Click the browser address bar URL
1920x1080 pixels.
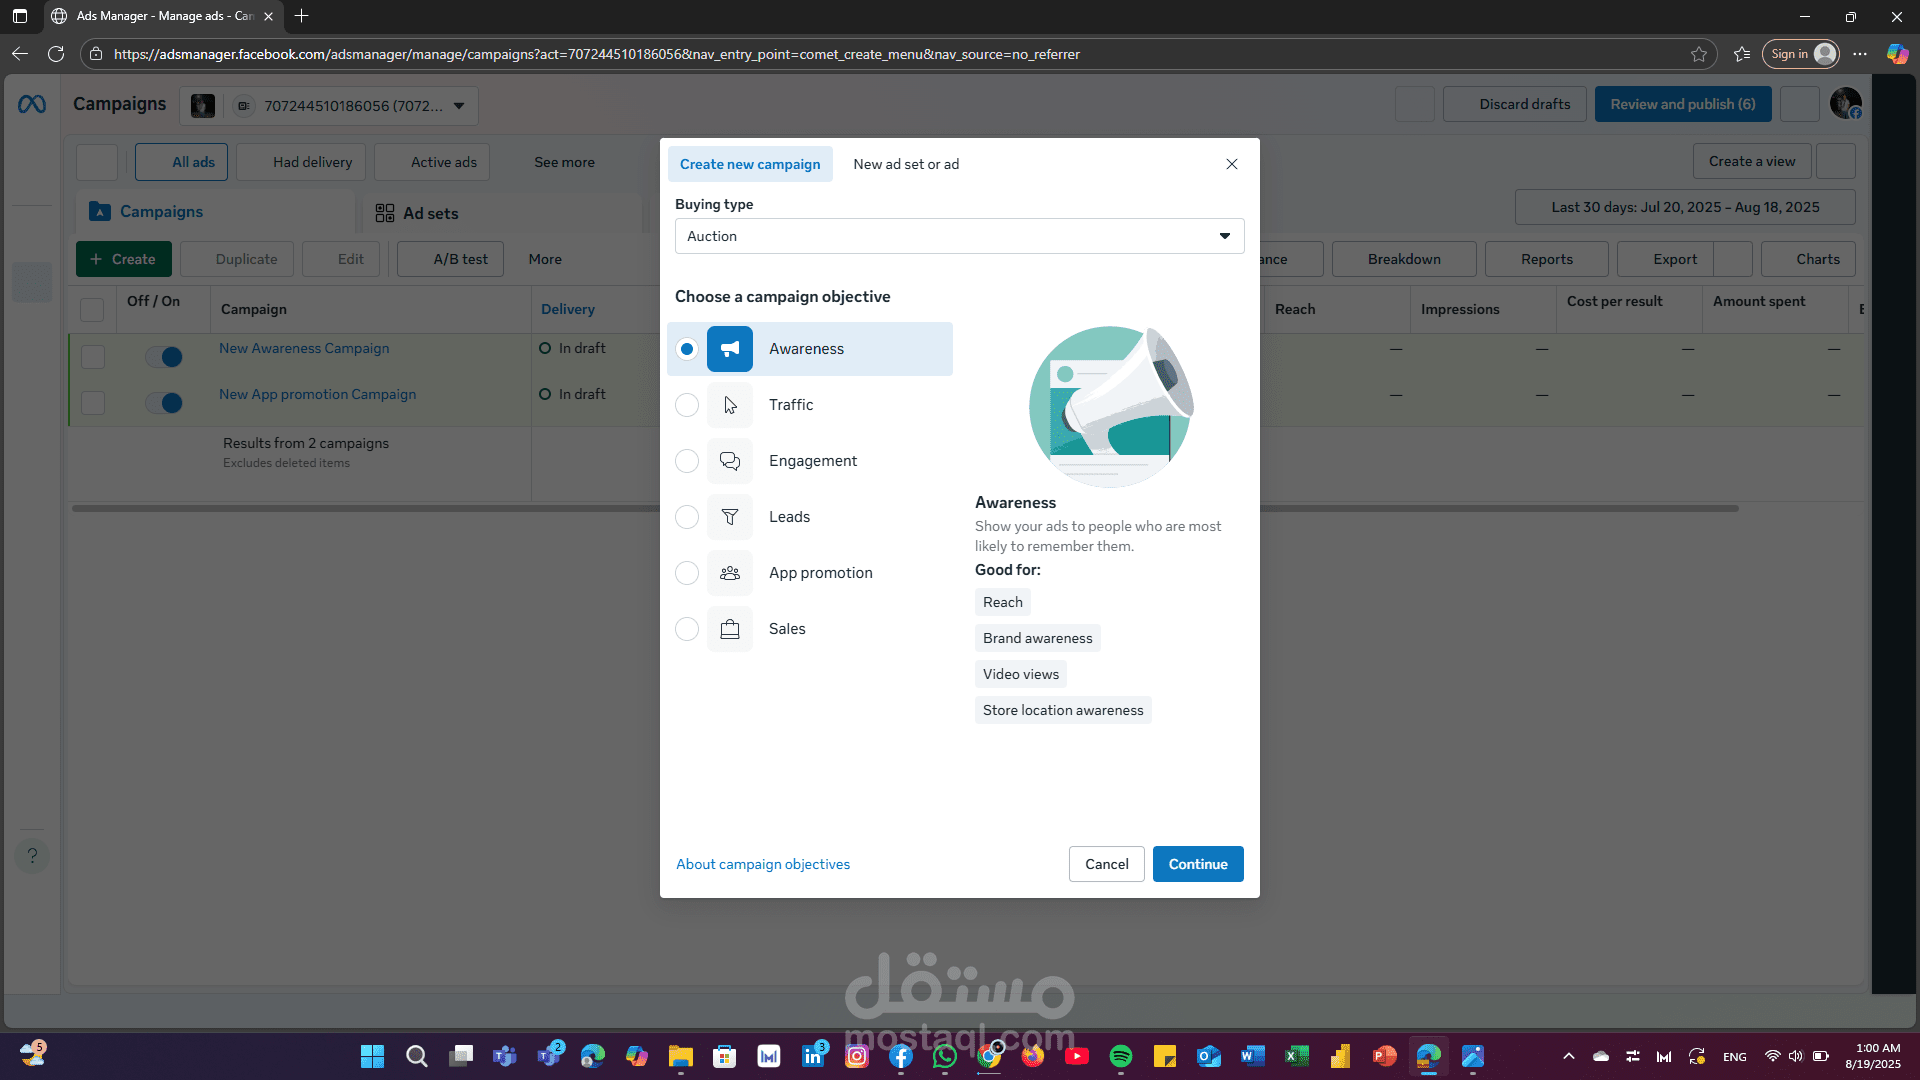click(596, 54)
